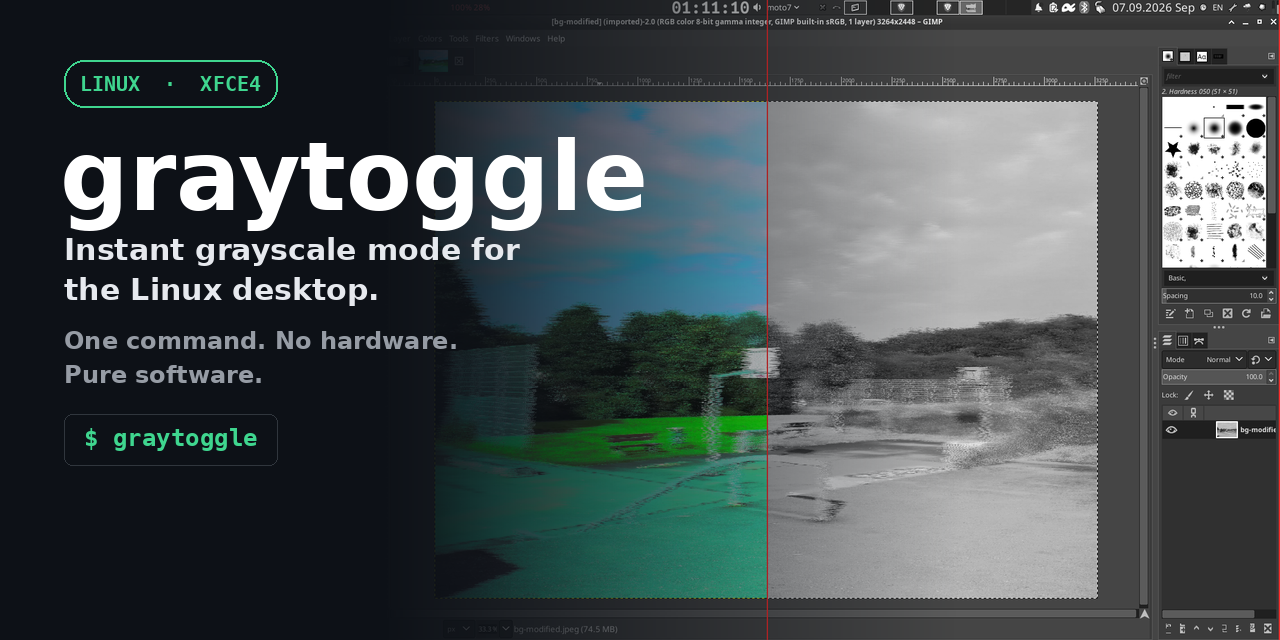Click the EN keyboard layout indicator
Viewport: 1280px width, 640px height.
1218,7
